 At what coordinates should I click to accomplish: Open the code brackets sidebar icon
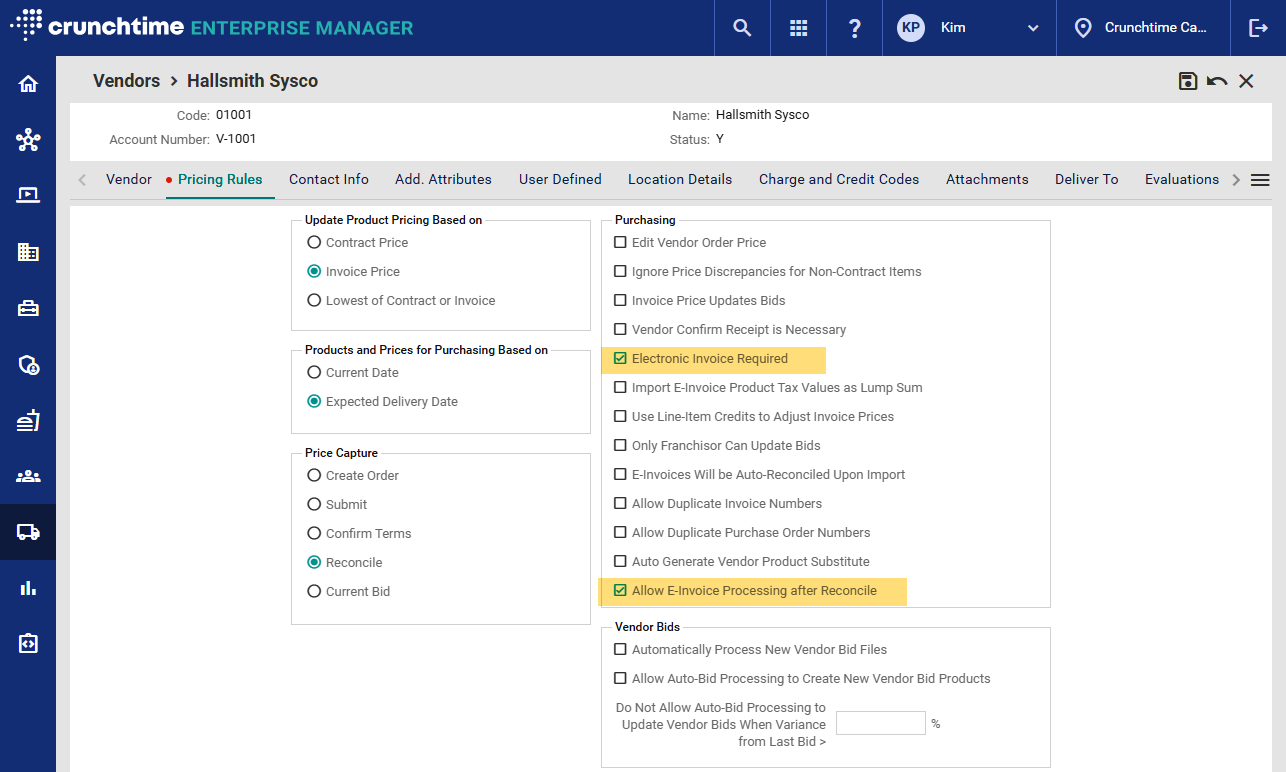tap(28, 644)
